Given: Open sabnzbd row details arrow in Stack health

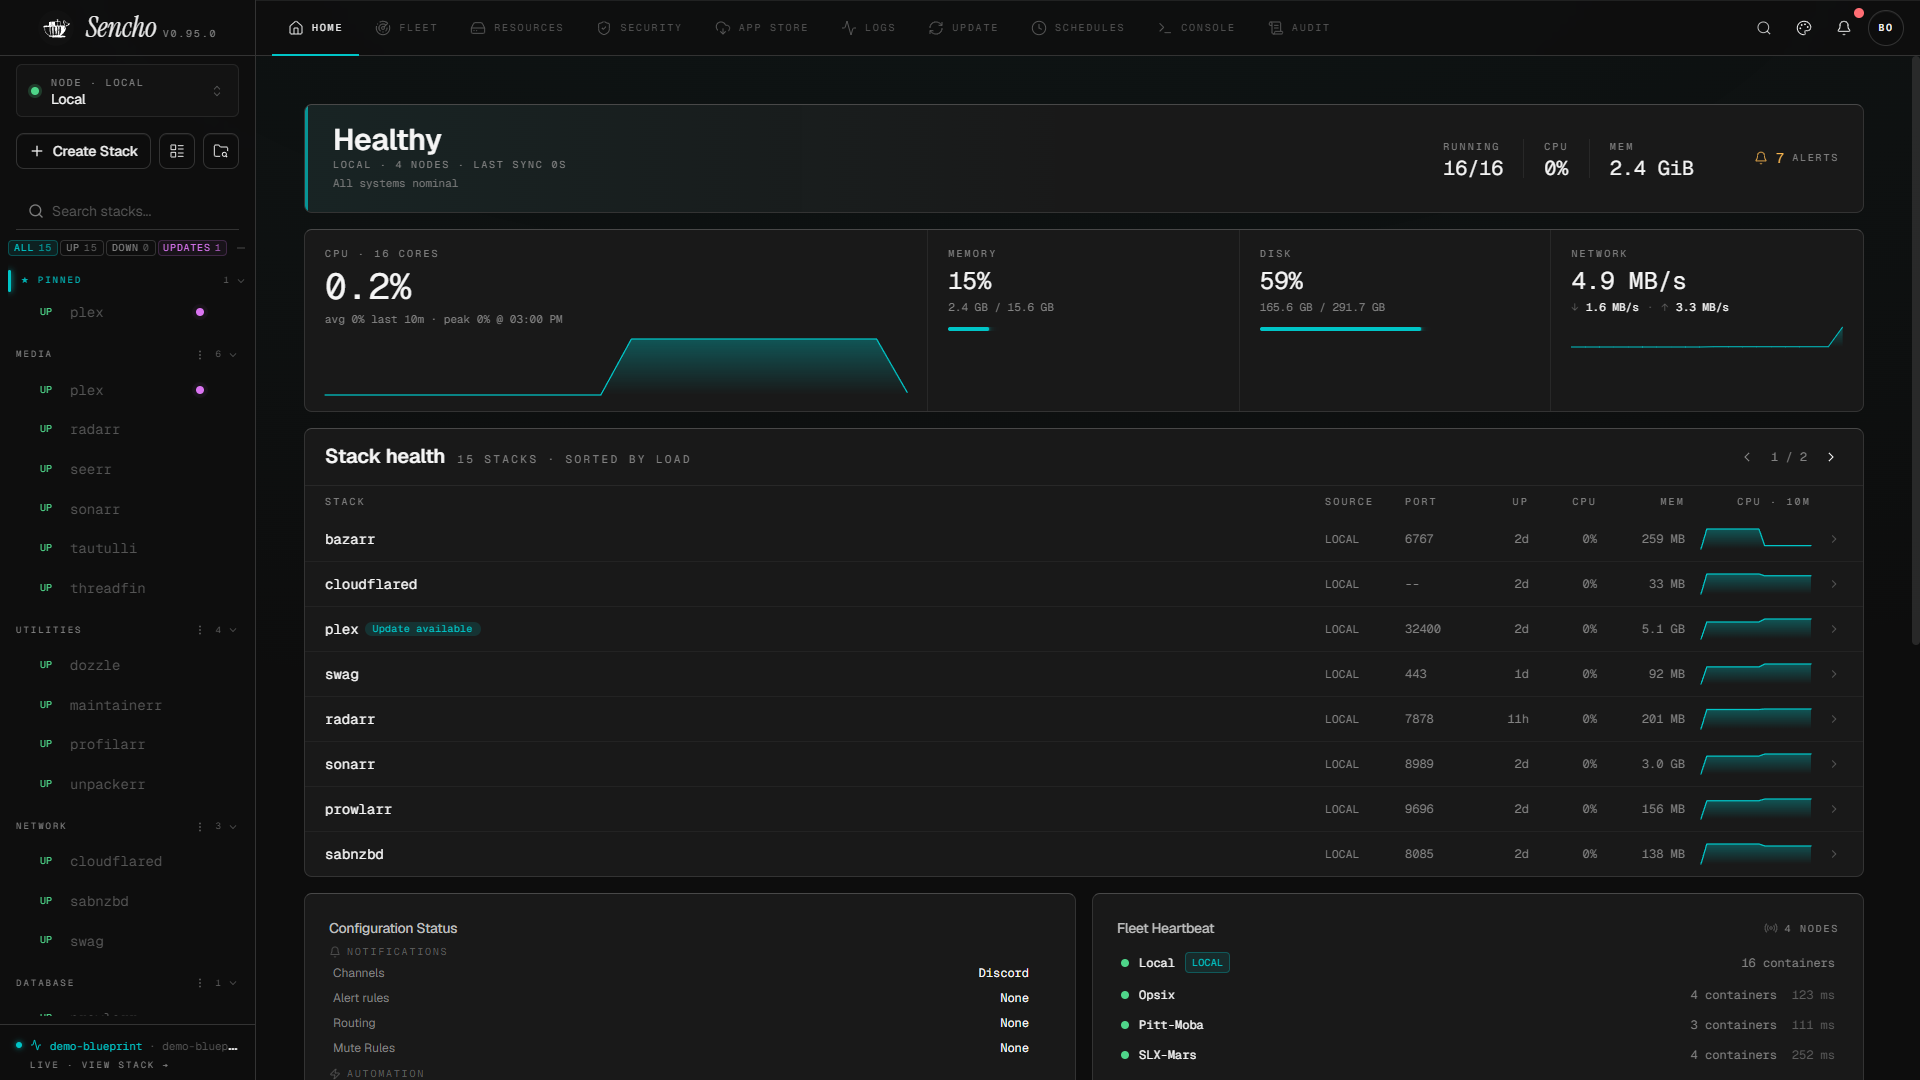Looking at the screenshot, I should click(x=1834, y=854).
